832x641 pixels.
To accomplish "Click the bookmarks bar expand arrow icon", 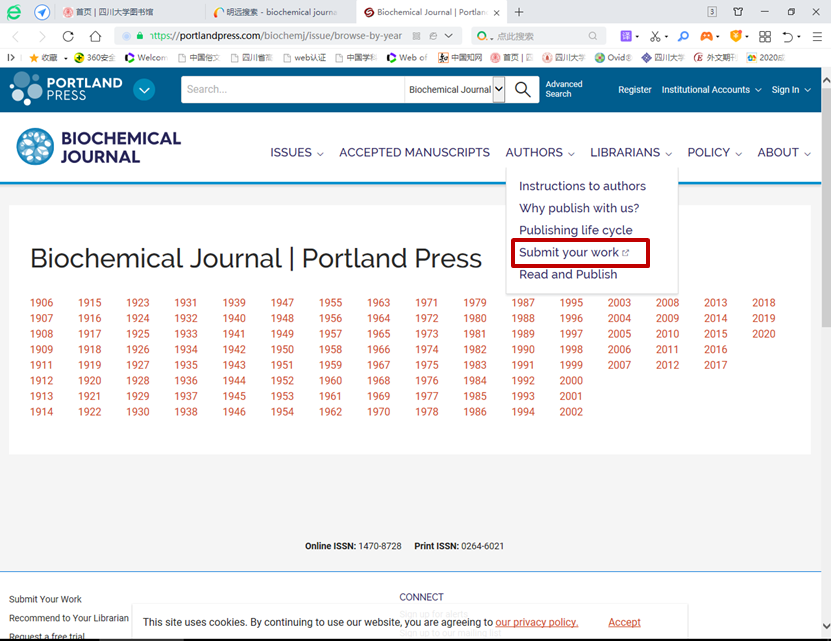I will tap(11, 58).
